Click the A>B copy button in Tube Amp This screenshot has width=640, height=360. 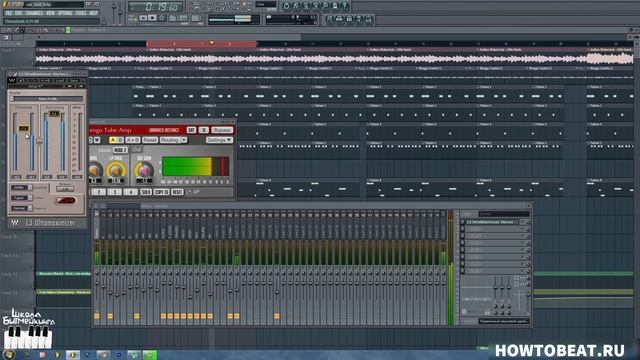[133, 140]
